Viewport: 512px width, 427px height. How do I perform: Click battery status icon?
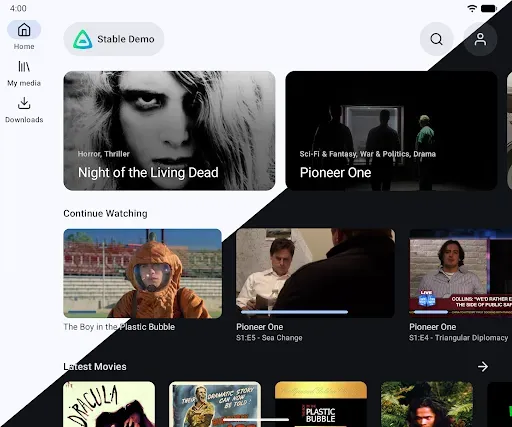pyautogui.click(x=489, y=9)
